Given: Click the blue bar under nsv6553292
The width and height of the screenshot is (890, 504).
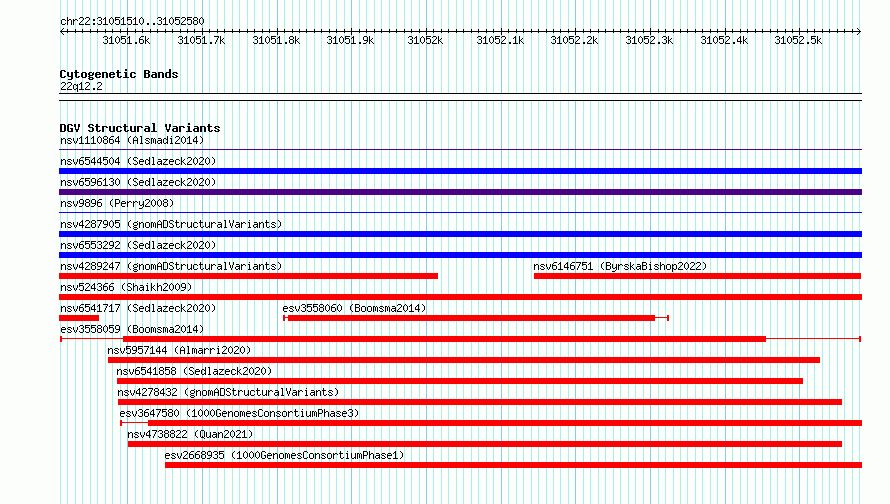Looking at the screenshot, I should click(460, 255).
